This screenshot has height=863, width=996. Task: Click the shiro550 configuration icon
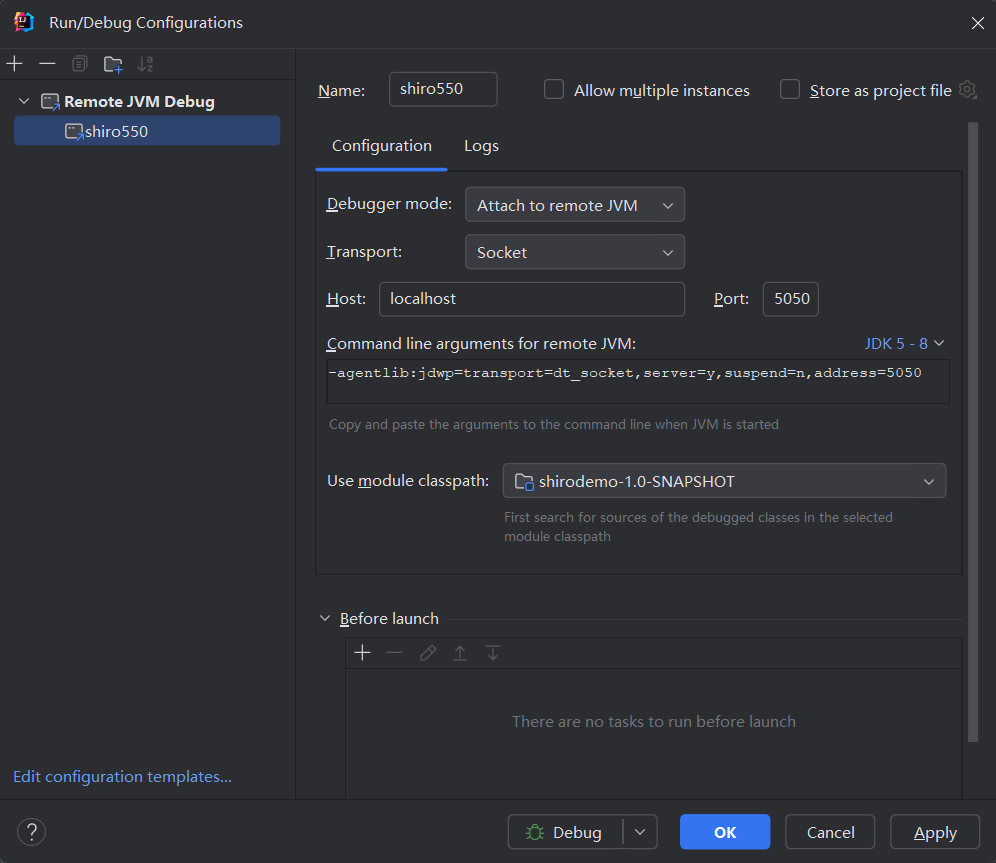coord(74,131)
